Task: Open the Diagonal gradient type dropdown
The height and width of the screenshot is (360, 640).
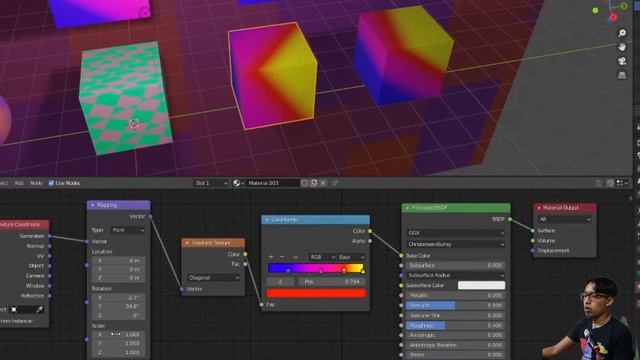Action: [213, 278]
